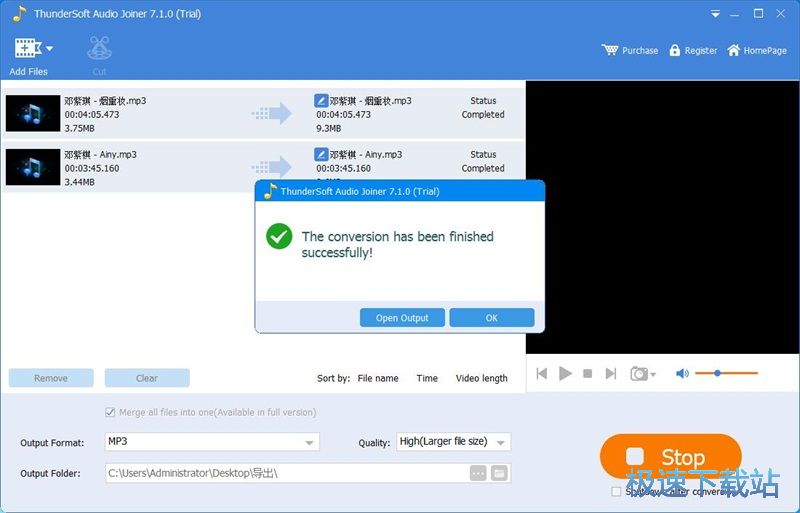
Task: Sort list by File name
Action: tap(378, 378)
